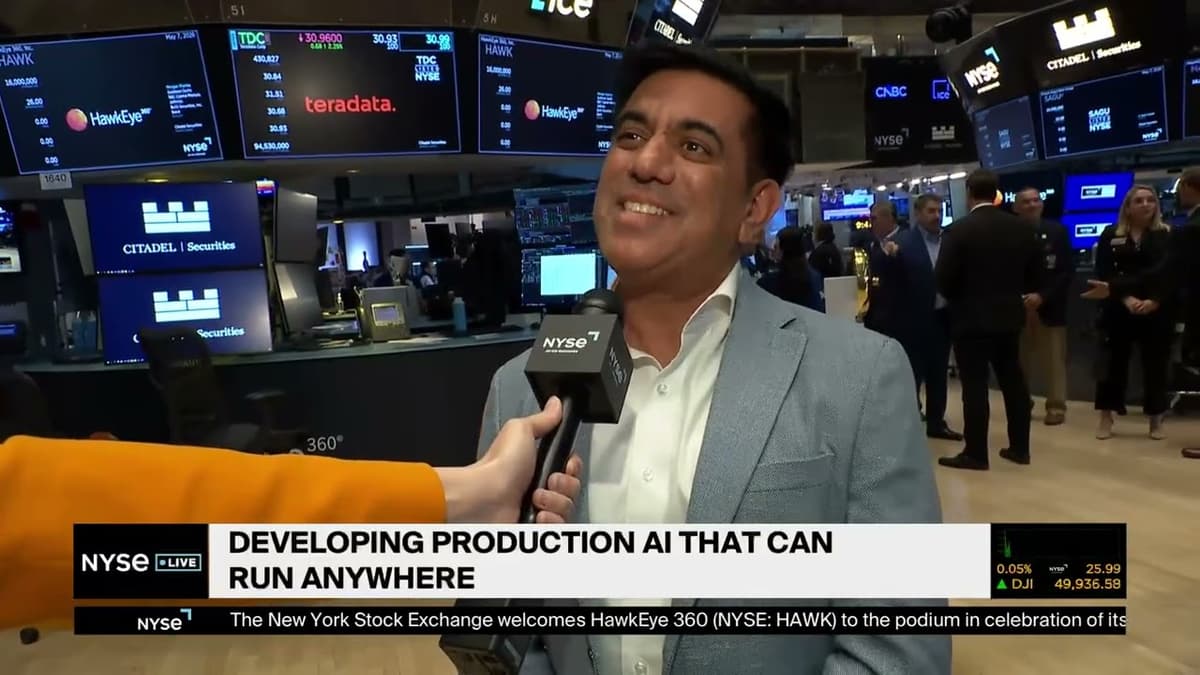1200x675 pixels.
Task: Click the NYSE LIVE logo in the lower-third banner
Action: pos(141,562)
